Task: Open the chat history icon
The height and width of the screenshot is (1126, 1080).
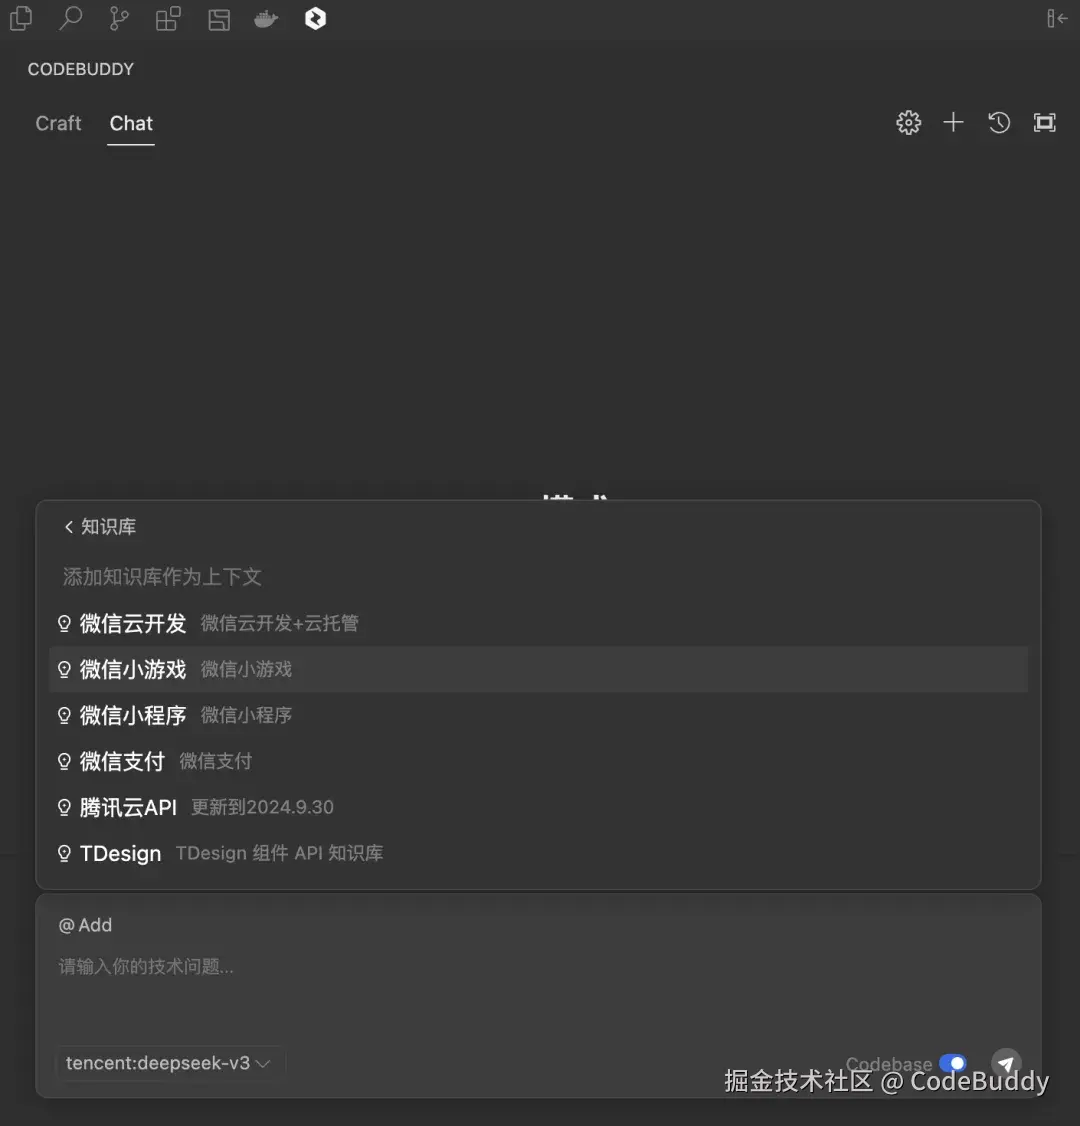Action: 998,122
